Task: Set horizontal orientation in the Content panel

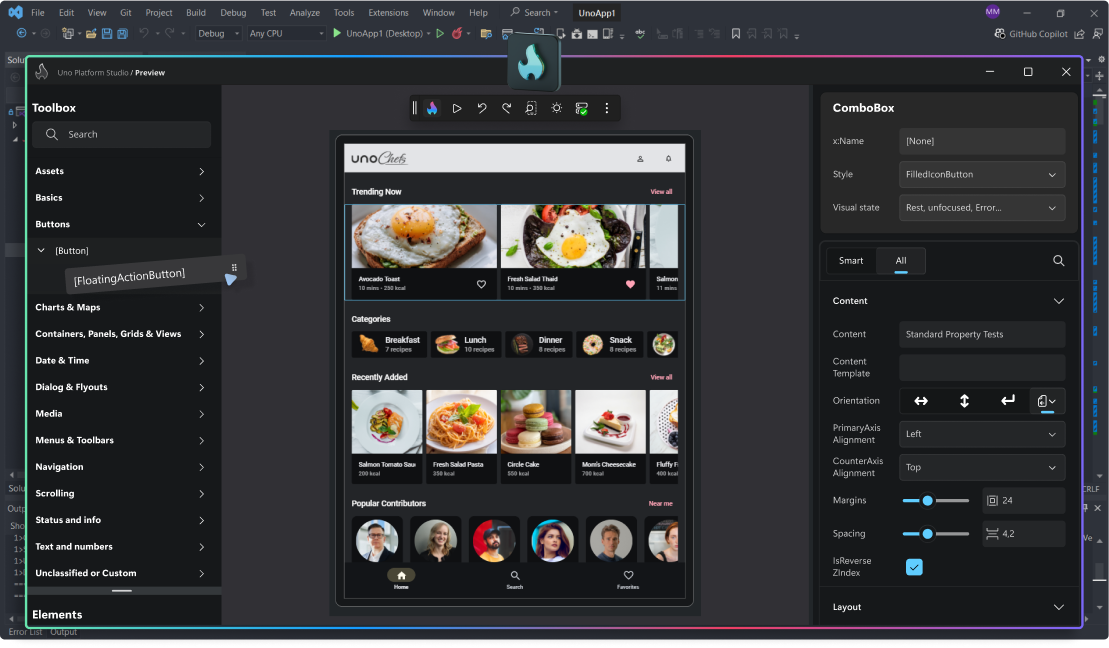Action: click(919, 400)
